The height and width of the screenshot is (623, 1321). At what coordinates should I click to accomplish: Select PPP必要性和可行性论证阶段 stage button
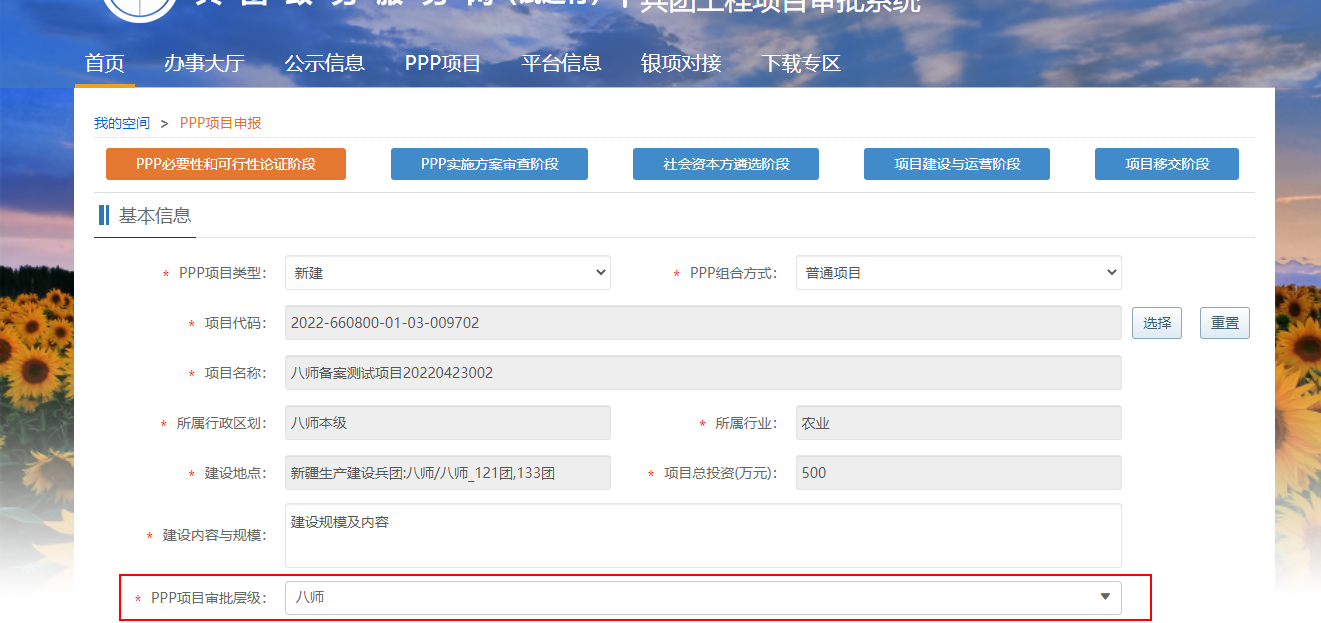pos(226,164)
